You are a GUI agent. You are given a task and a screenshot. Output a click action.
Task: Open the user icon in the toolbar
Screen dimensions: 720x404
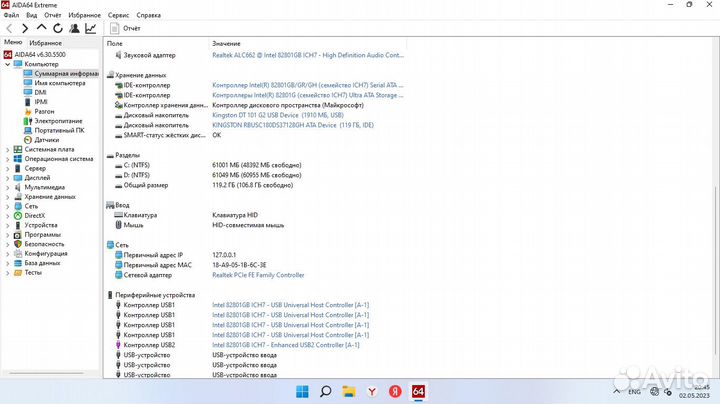[74, 28]
